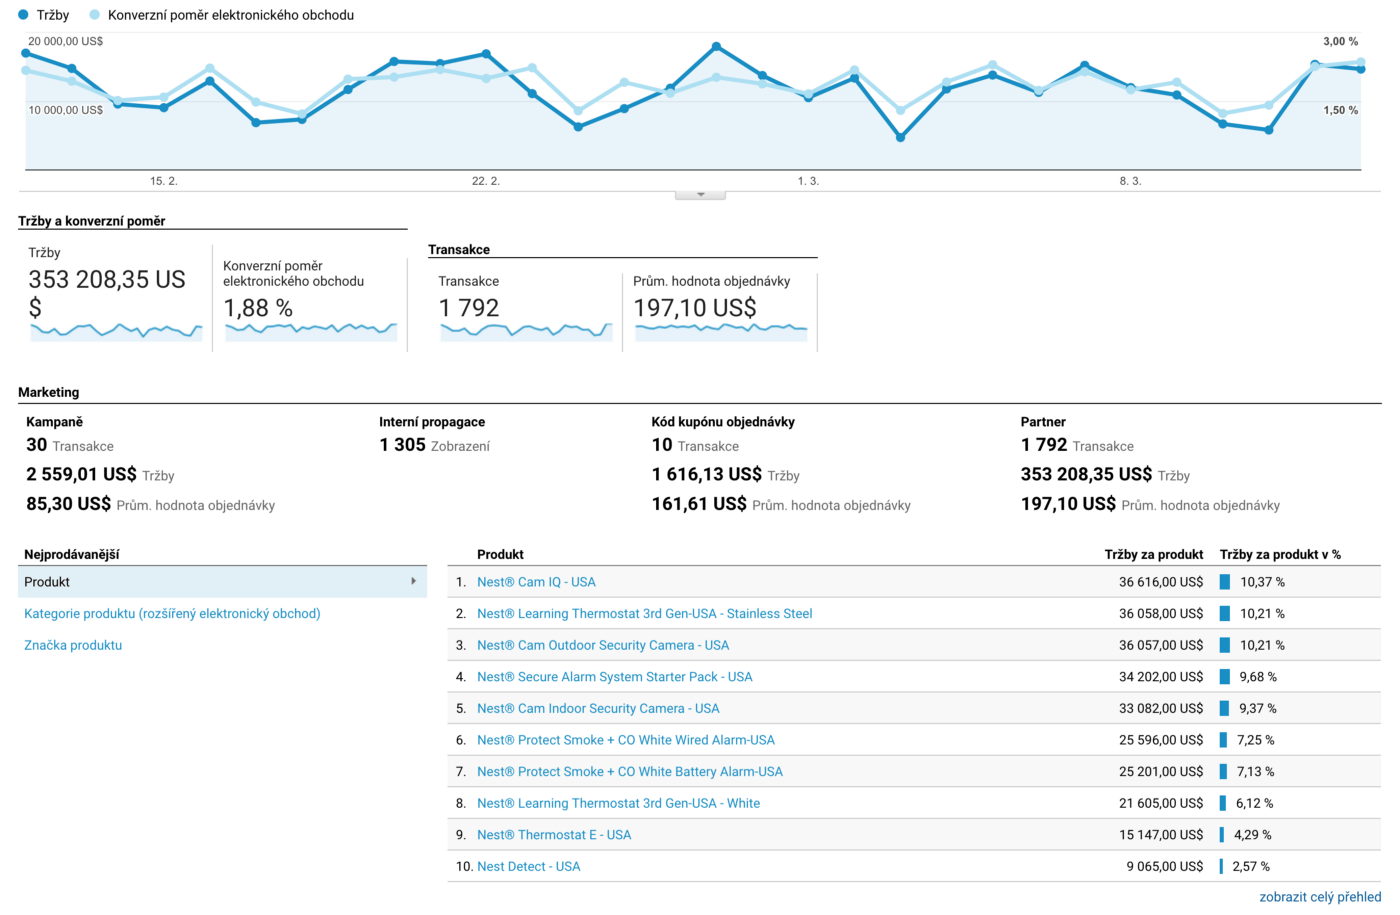Click the Kampaně heading under Marketing
Screen dimensions: 1400x915
tap(55, 422)
